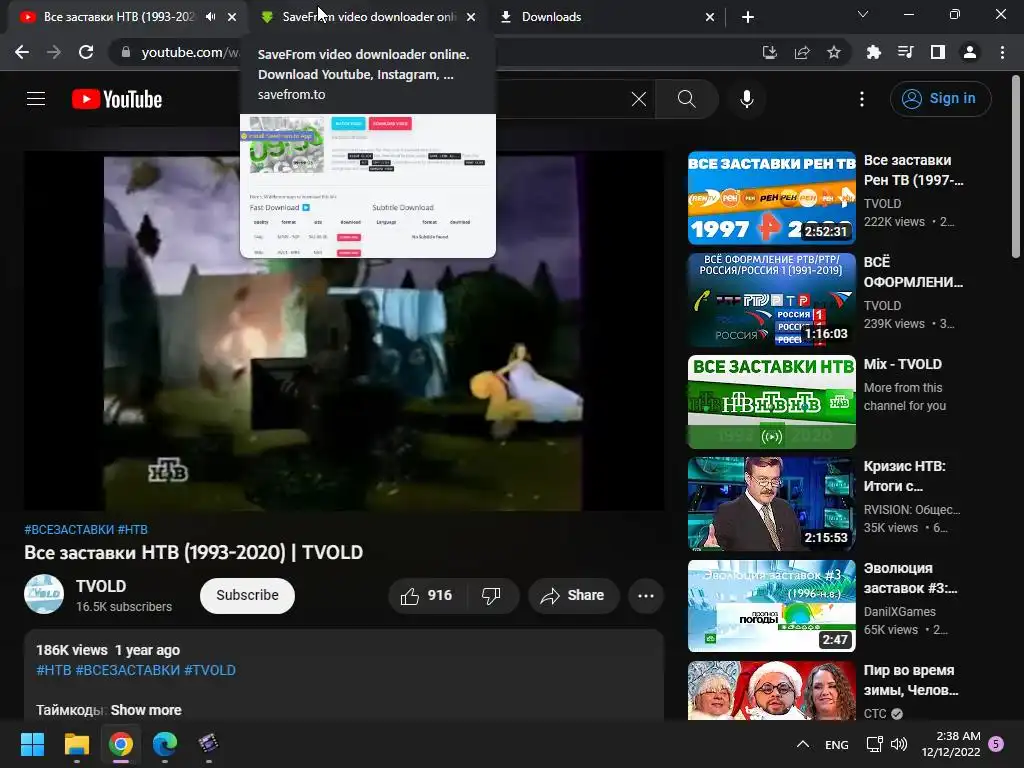
Task: Go back in browser history
Action: 22,52
